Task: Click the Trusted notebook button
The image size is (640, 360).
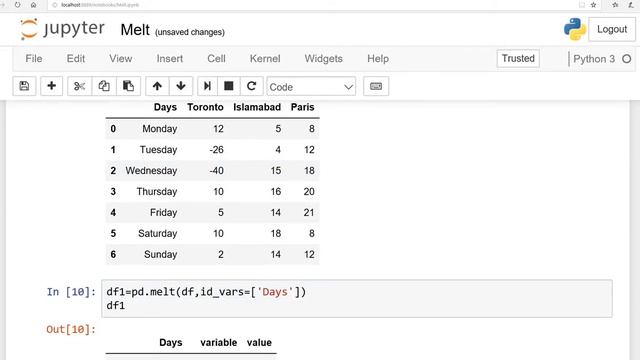Action: 518,58
